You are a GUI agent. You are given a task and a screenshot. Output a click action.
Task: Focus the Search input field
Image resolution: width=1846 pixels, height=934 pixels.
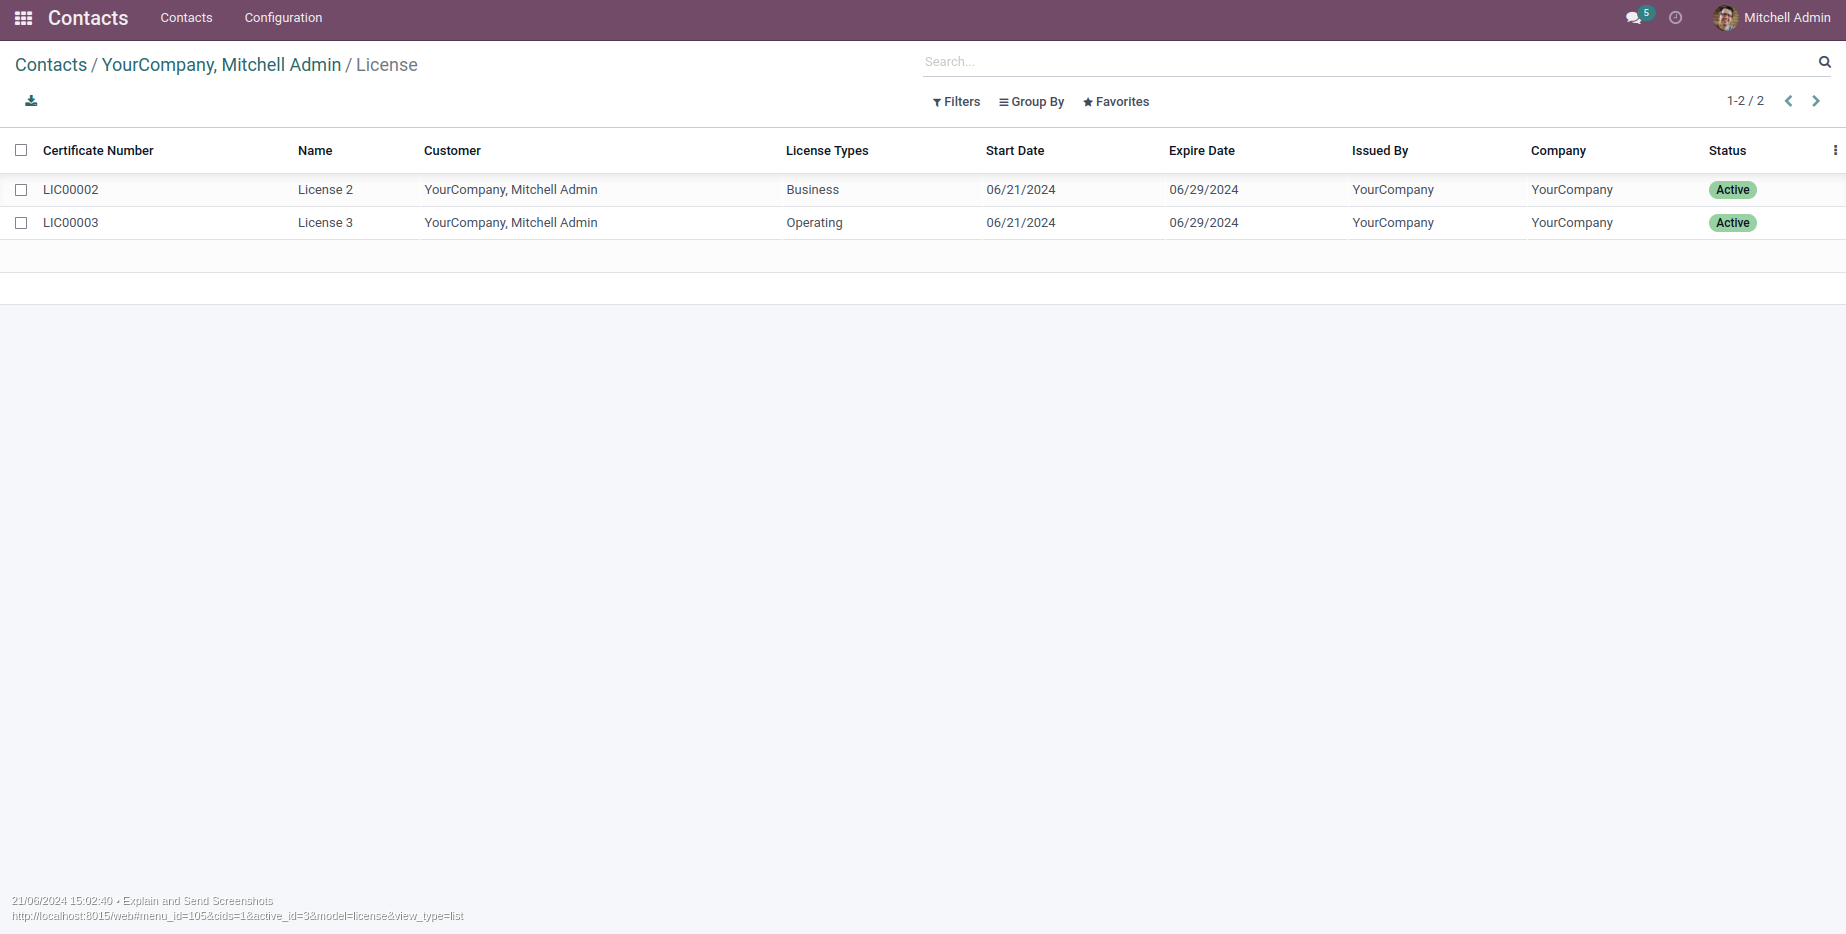click(1368, 62)
